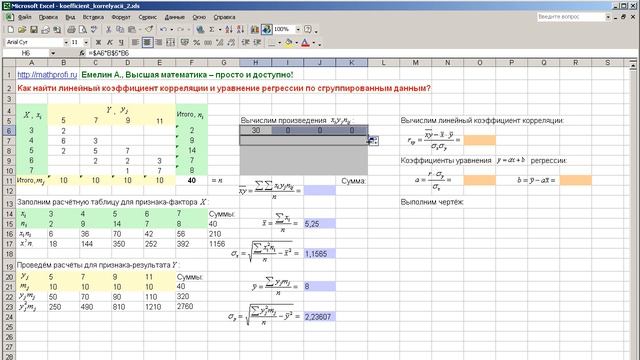Image resolution: width=640 pixels, height=360 pixels.
Task: Open the font name dropdown
Action: 66,42
